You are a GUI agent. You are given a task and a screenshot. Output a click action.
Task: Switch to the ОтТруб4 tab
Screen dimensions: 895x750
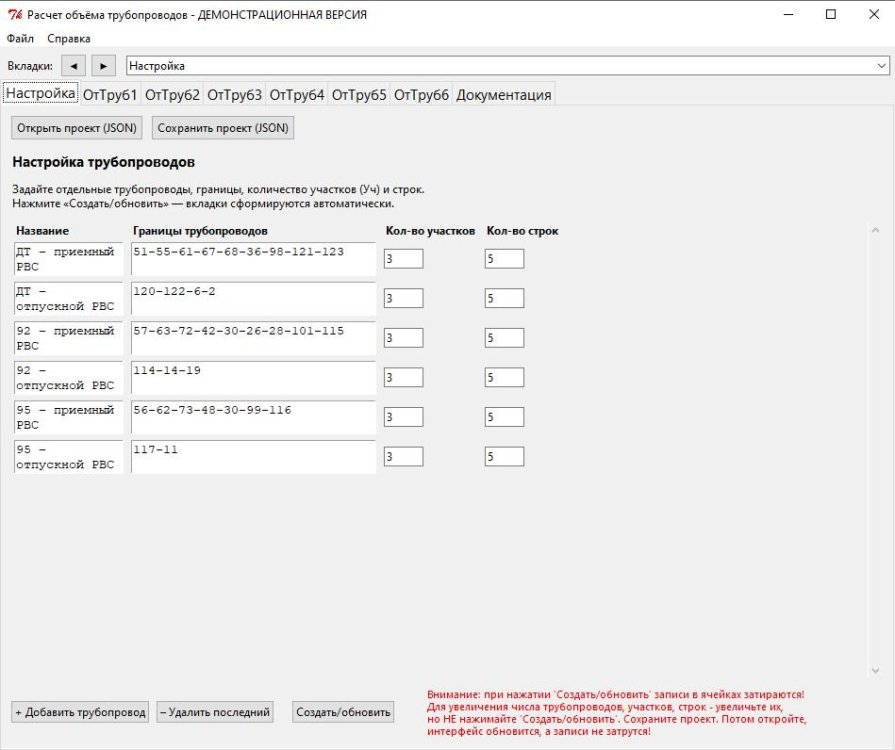[x=297, y=95]
